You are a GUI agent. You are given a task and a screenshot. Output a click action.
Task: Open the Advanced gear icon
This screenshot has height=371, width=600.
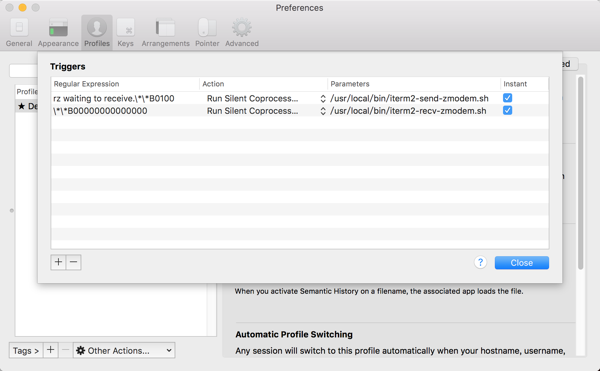click(x=242, y=28)
